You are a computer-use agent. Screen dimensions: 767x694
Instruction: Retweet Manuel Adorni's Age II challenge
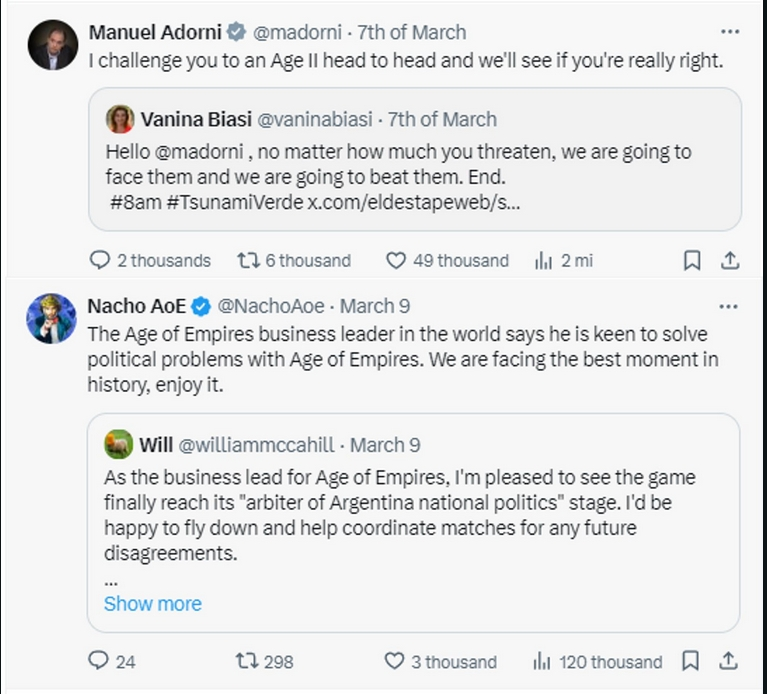[247, 260]
